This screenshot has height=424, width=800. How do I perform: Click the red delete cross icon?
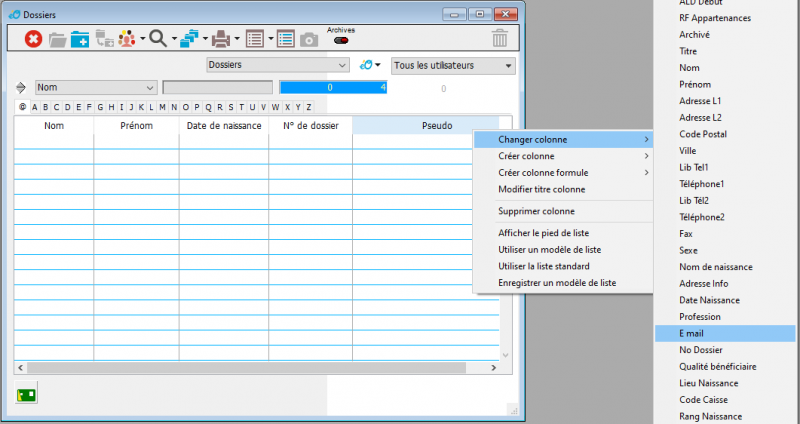[x=33, y=39]
